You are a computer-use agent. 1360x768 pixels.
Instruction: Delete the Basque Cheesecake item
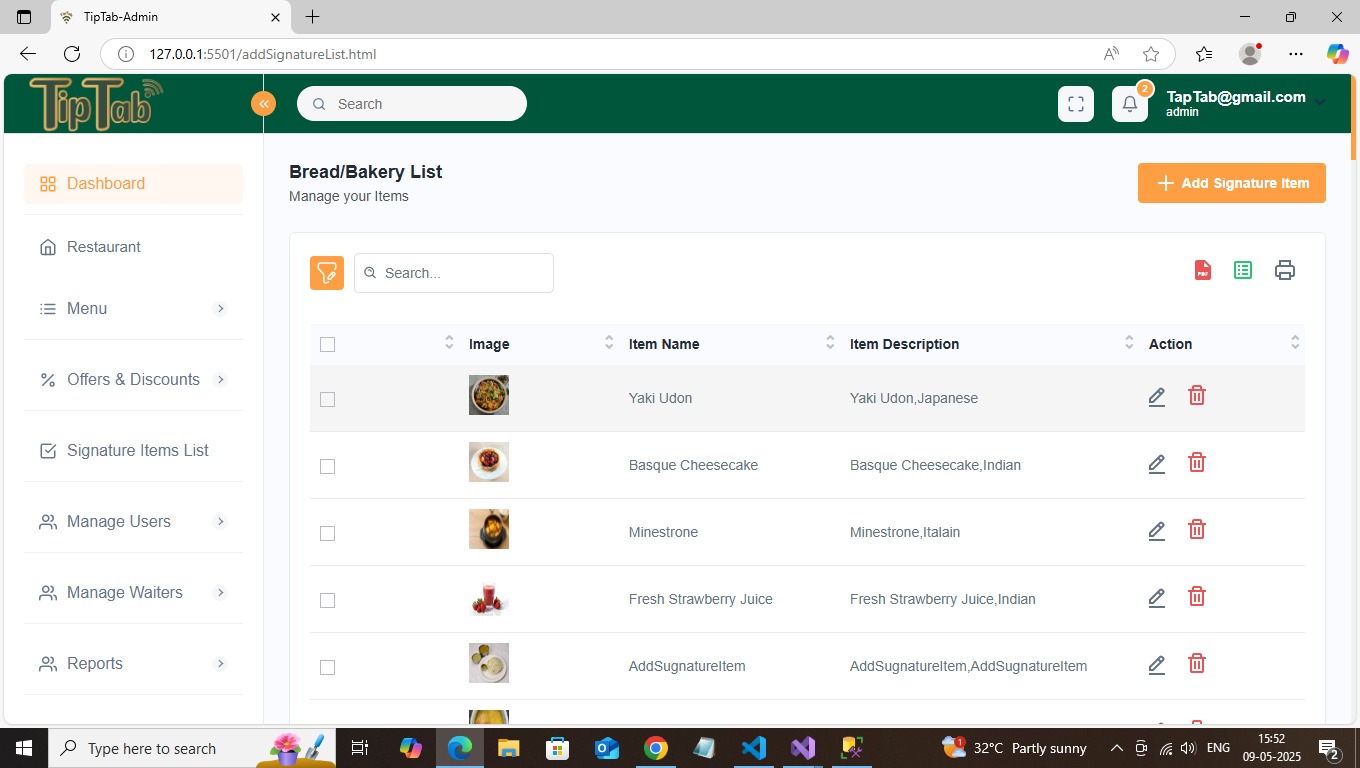[1196, 463]
